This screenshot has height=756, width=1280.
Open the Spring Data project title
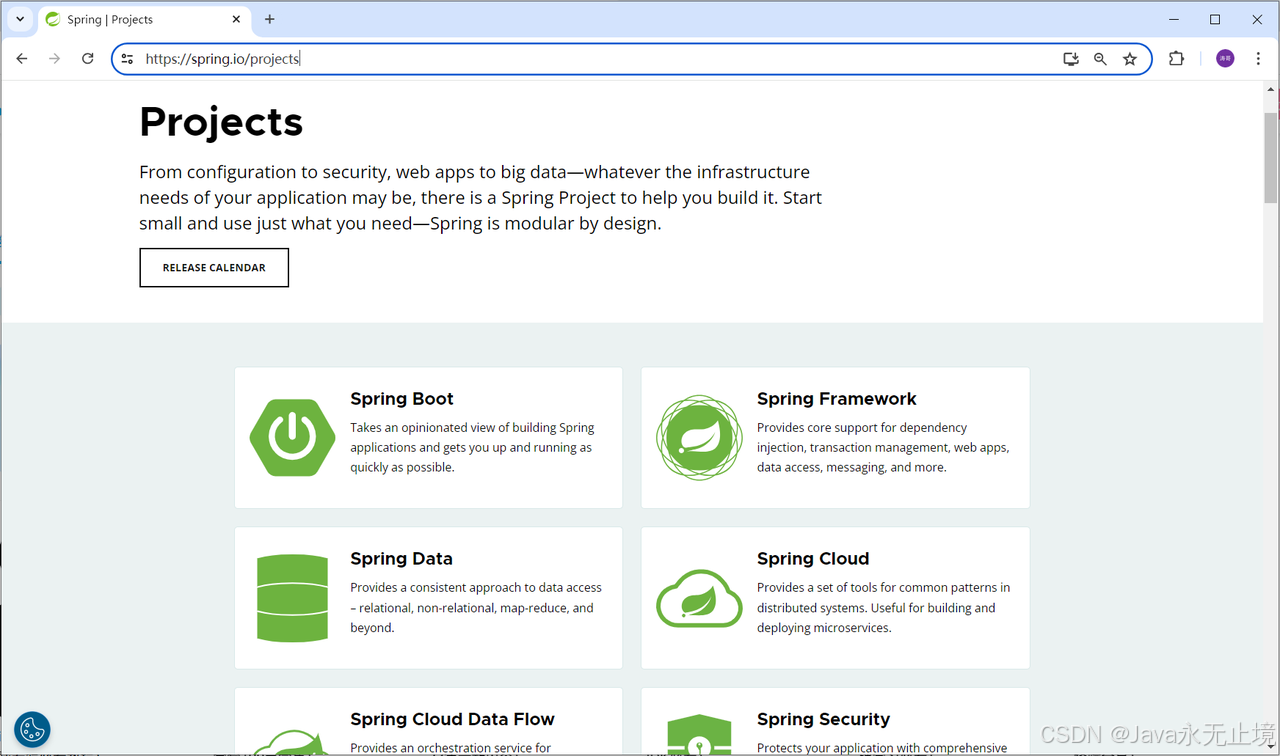(x=402, y=559)
